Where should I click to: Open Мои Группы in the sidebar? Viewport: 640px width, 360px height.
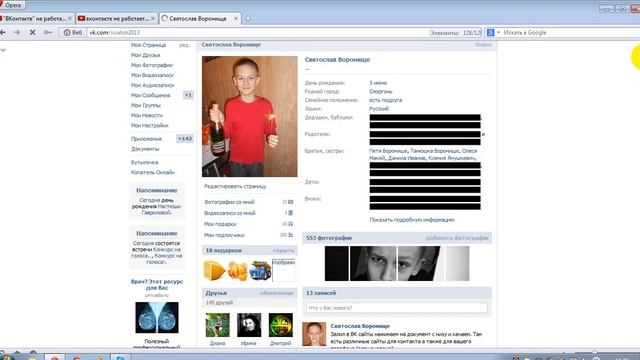point(146,105)
